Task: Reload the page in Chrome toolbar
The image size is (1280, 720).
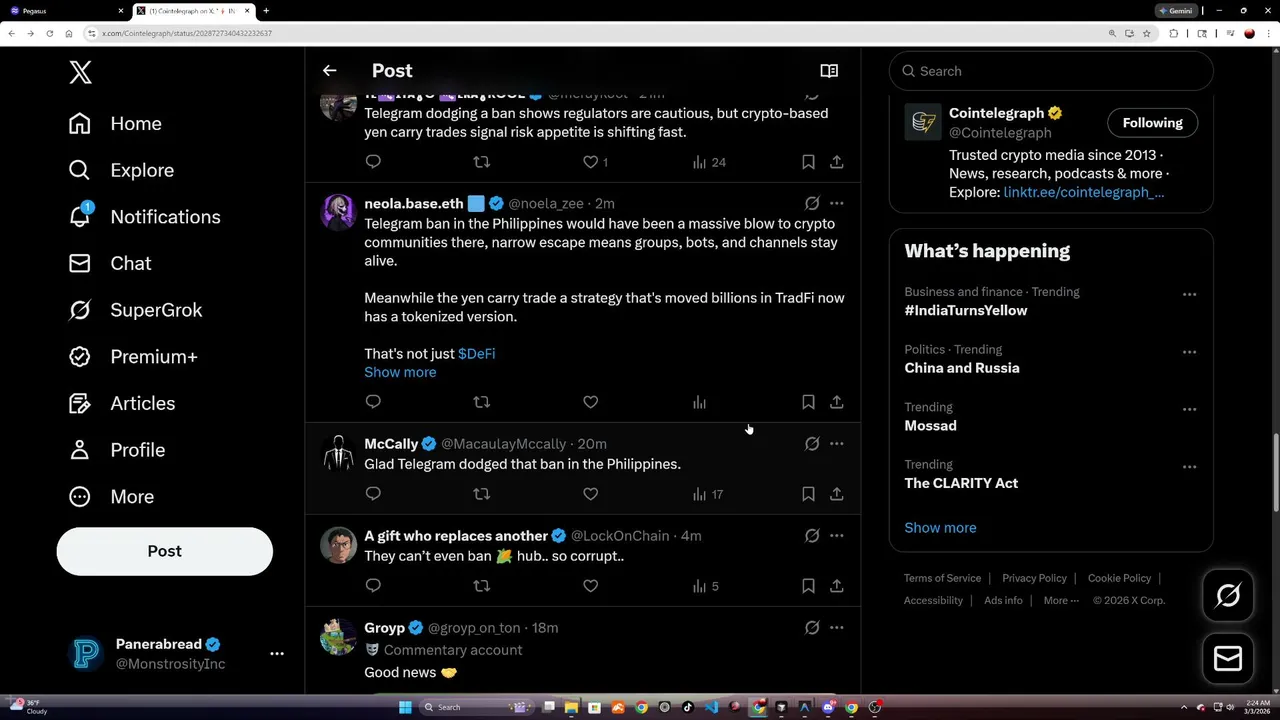Action: coord(49,33)
